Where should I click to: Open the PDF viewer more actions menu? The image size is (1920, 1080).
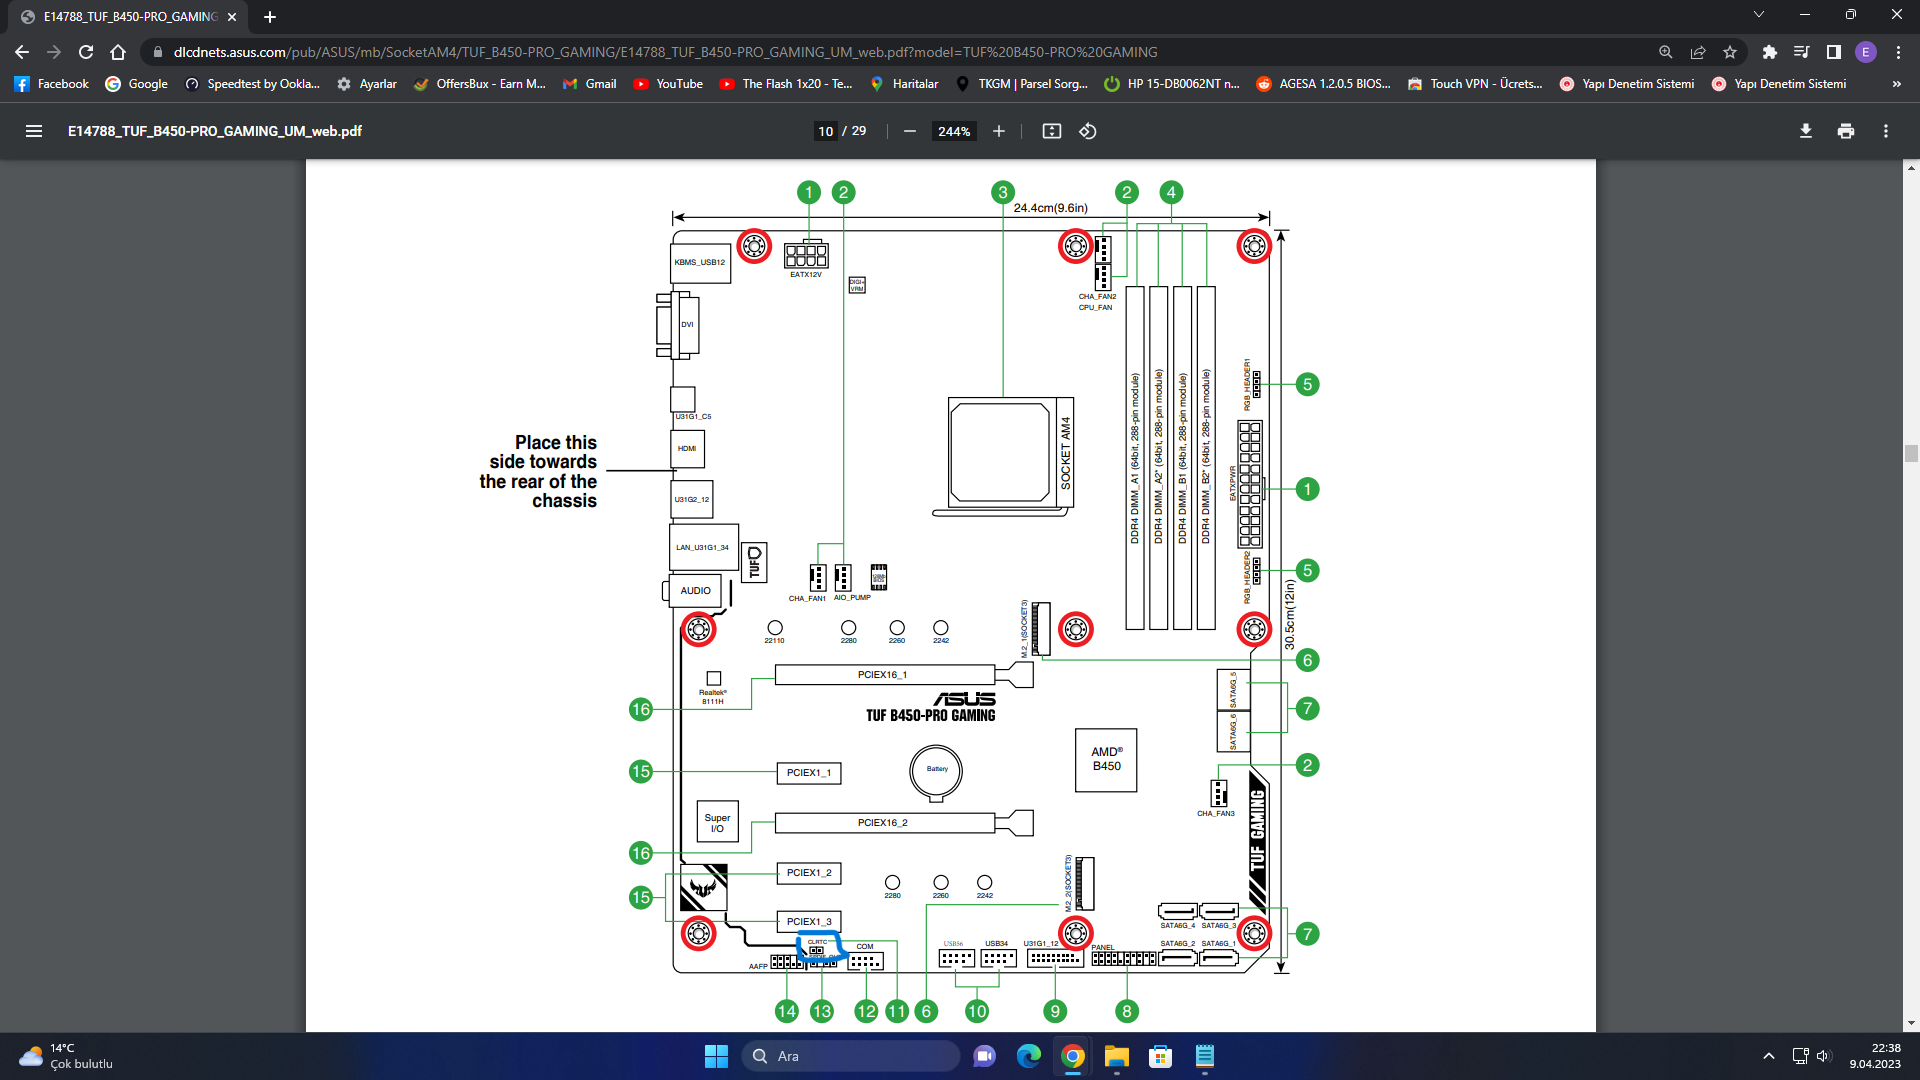tap(1886, 131)
